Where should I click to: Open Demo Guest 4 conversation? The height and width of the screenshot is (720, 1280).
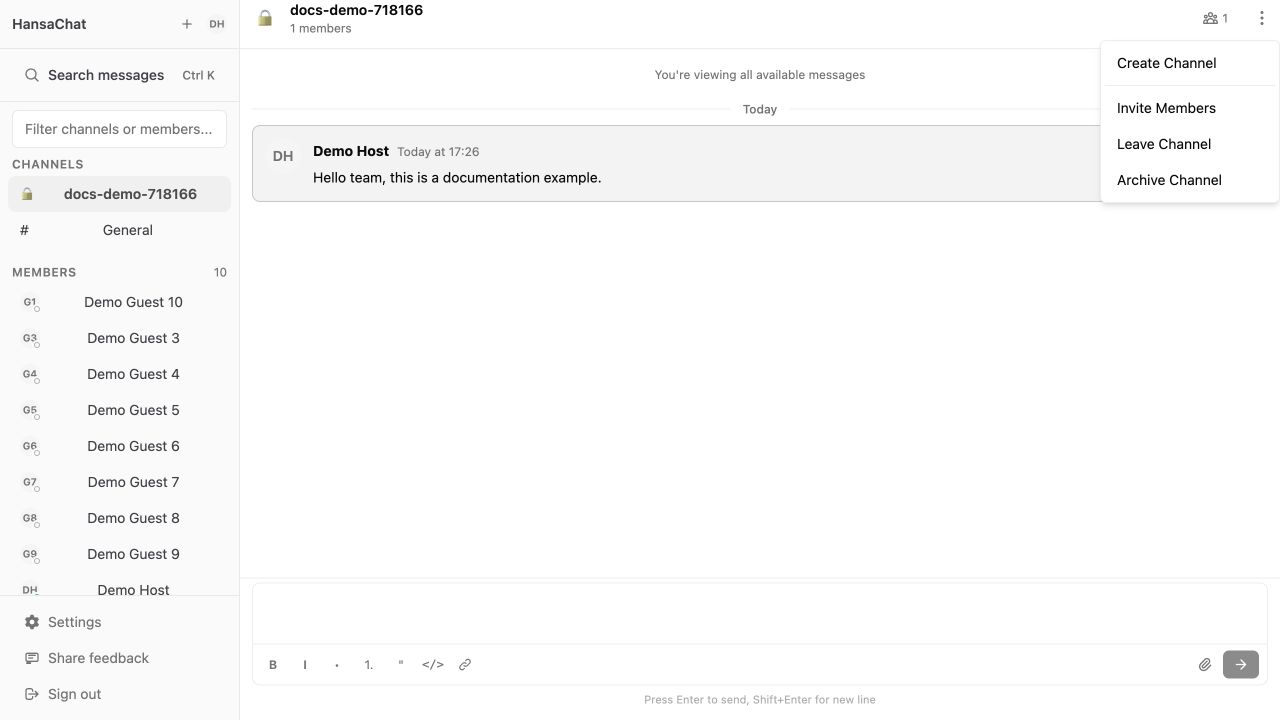[x=119, y=374]
